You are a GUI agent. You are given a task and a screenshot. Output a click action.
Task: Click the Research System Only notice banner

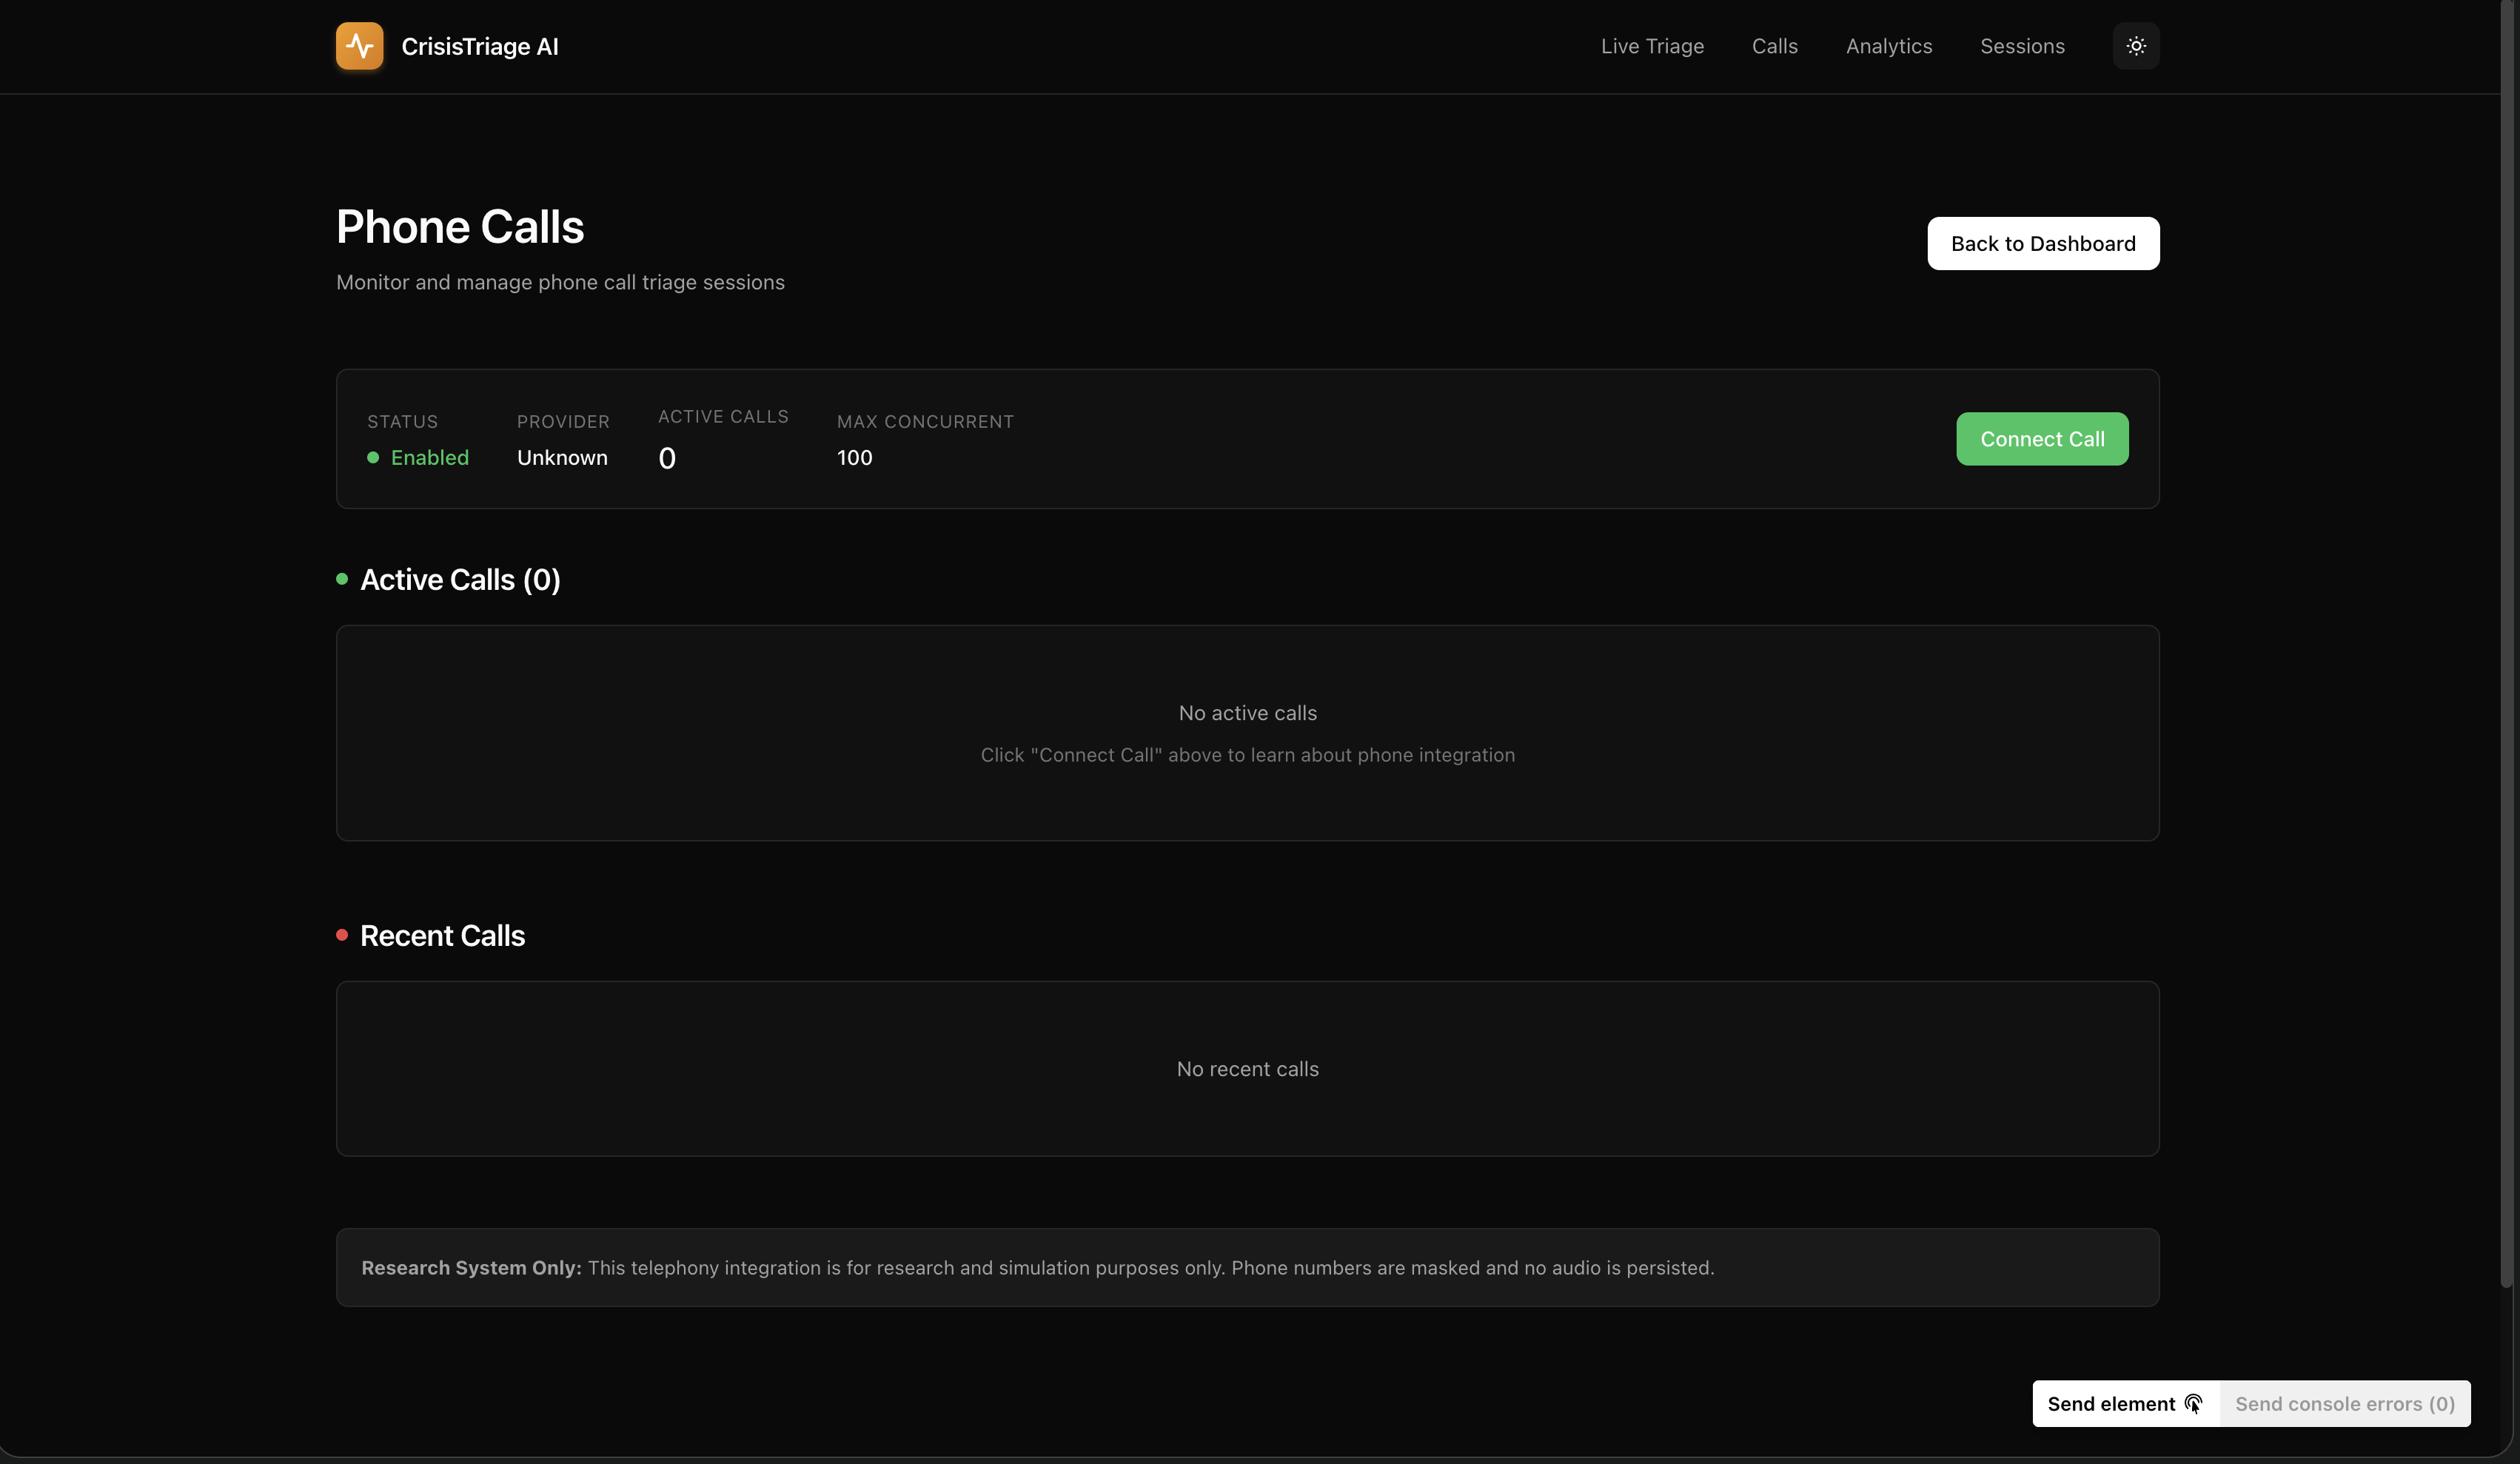(x=1248, y=1267)
